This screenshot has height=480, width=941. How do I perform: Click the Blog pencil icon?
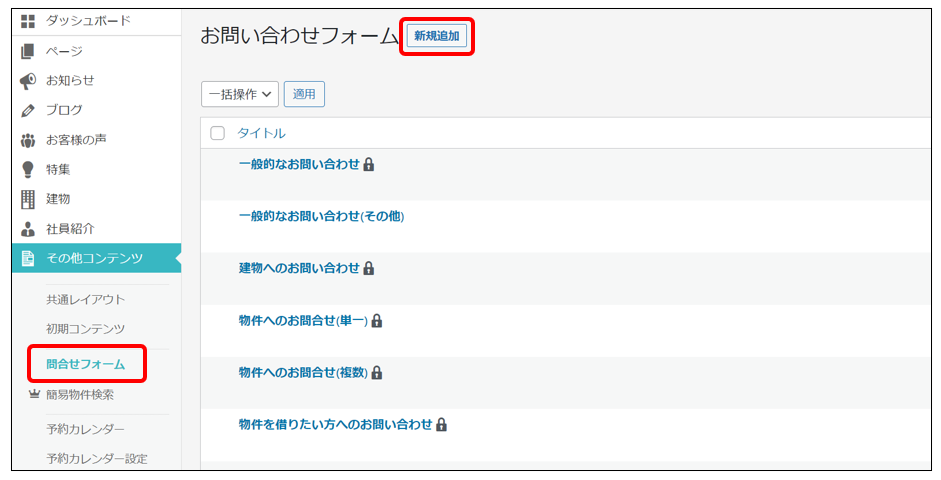pyautogui.click(x=28, y=110)
